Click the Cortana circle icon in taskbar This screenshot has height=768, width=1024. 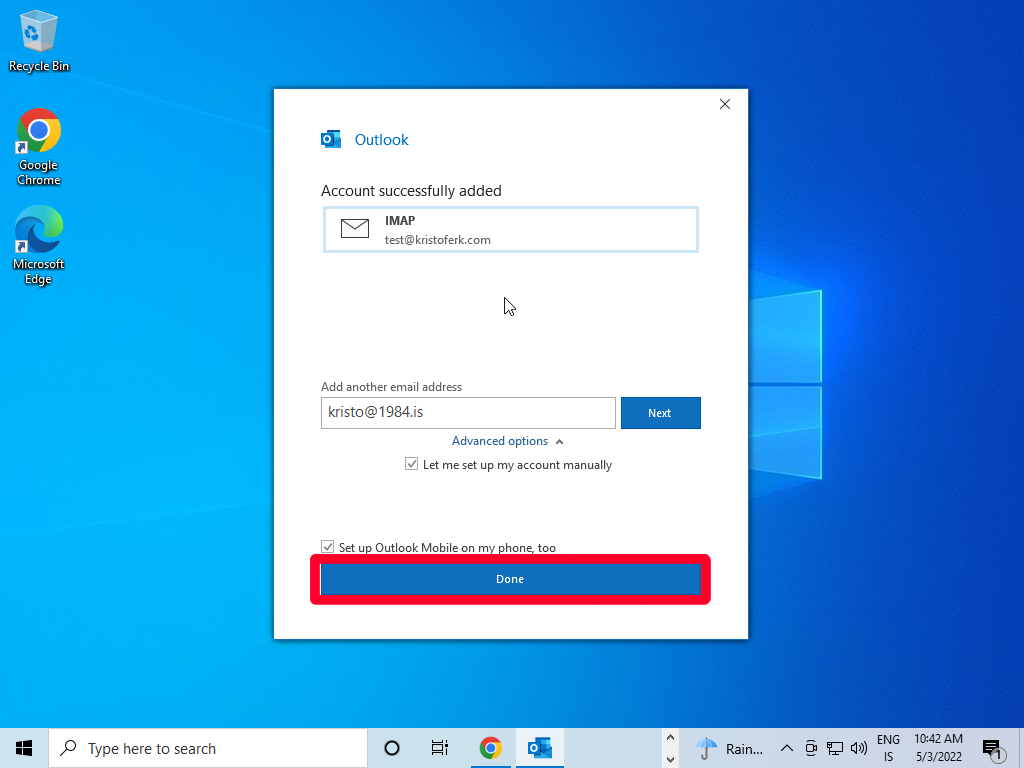(392, 748)
